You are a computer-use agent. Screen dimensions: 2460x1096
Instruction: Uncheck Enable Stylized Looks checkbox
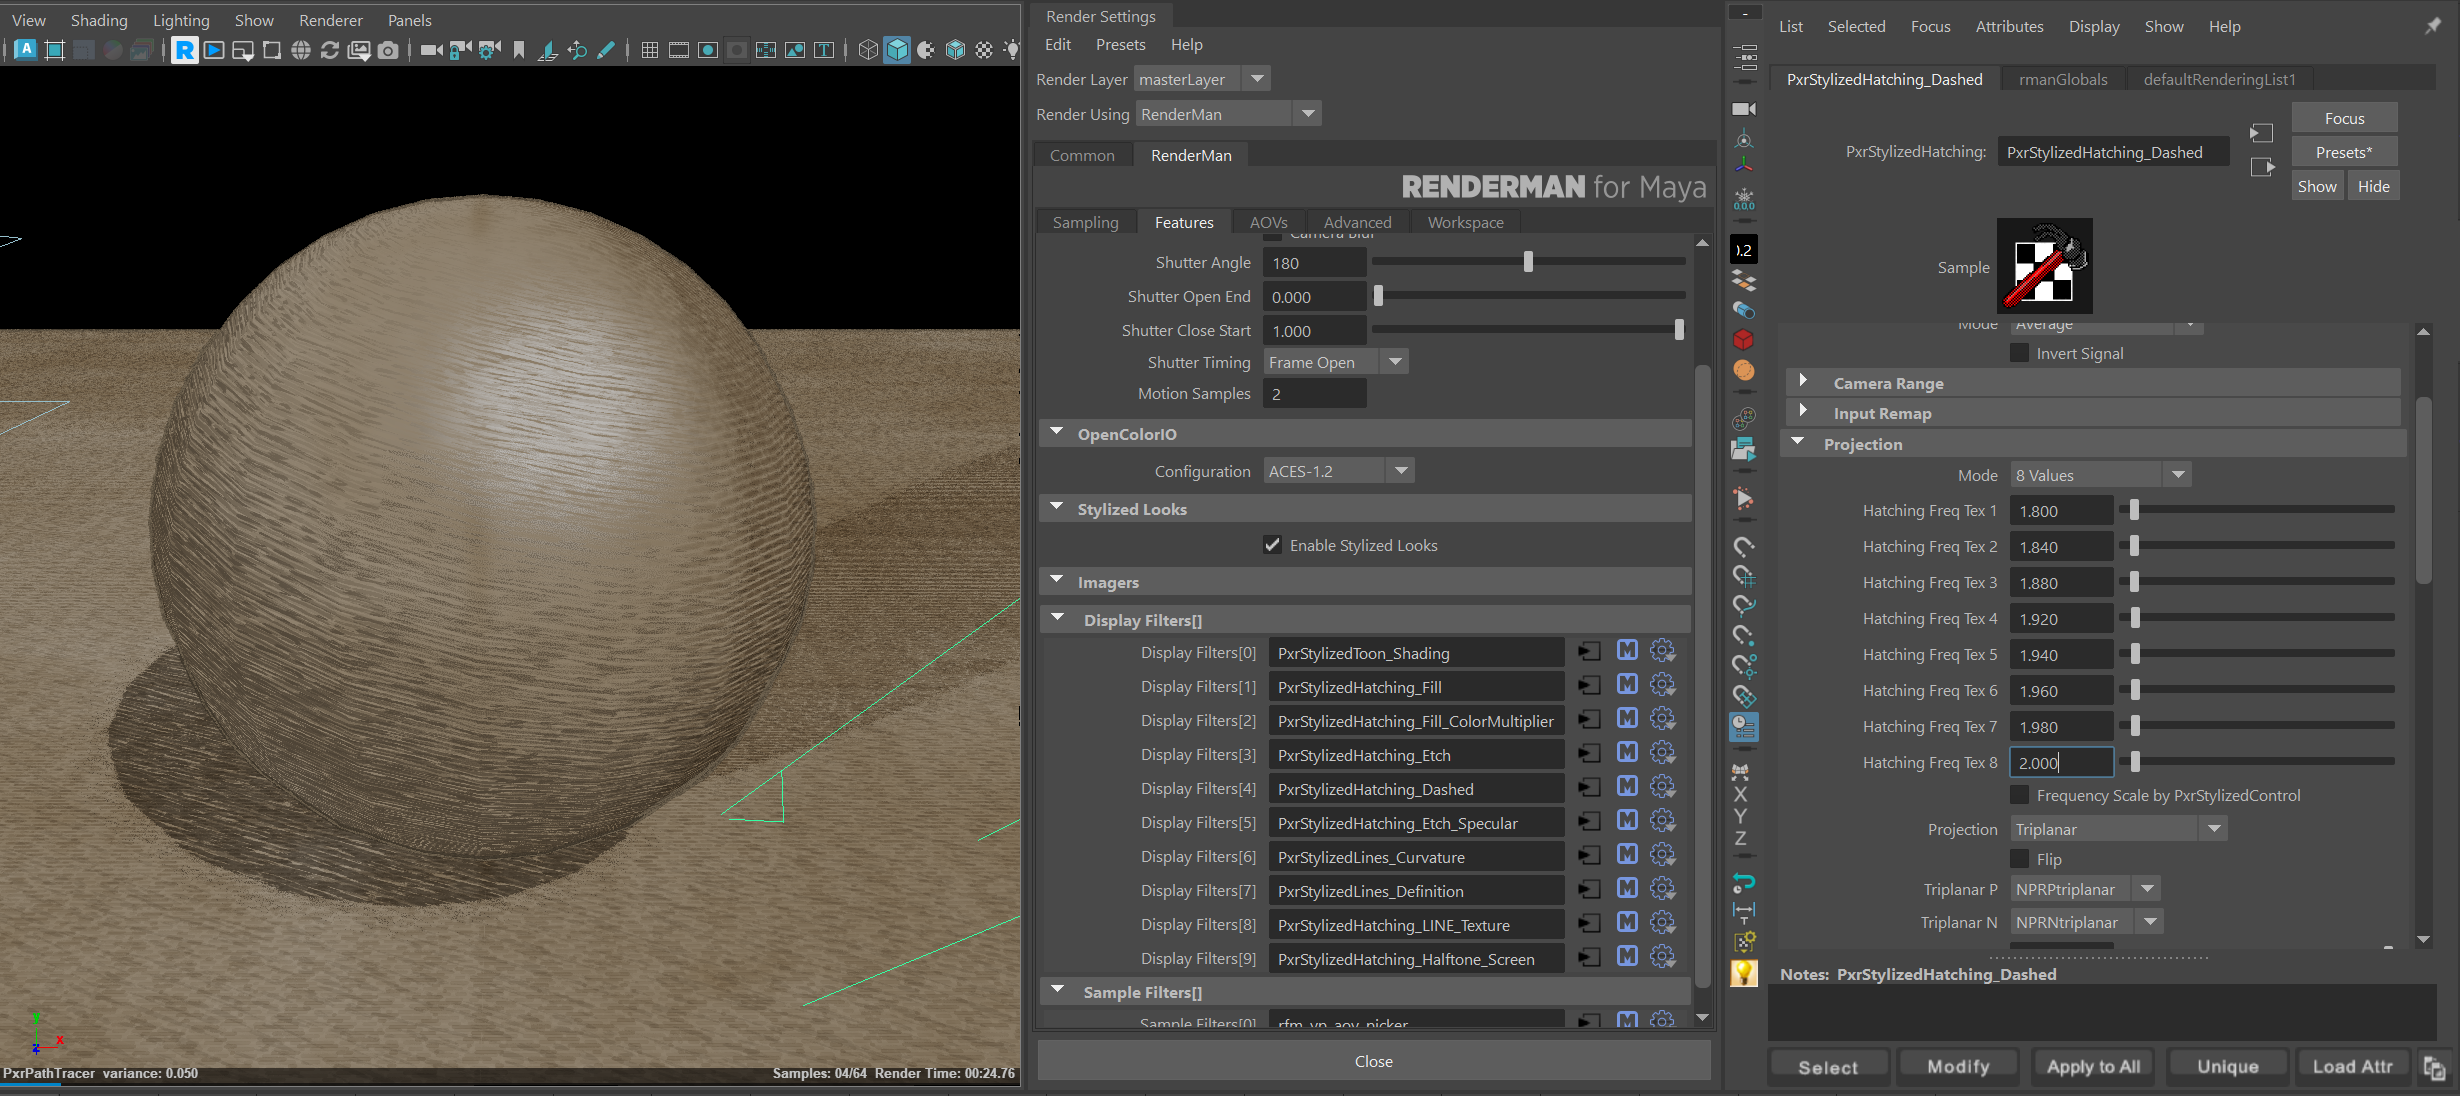(1272, 545)
